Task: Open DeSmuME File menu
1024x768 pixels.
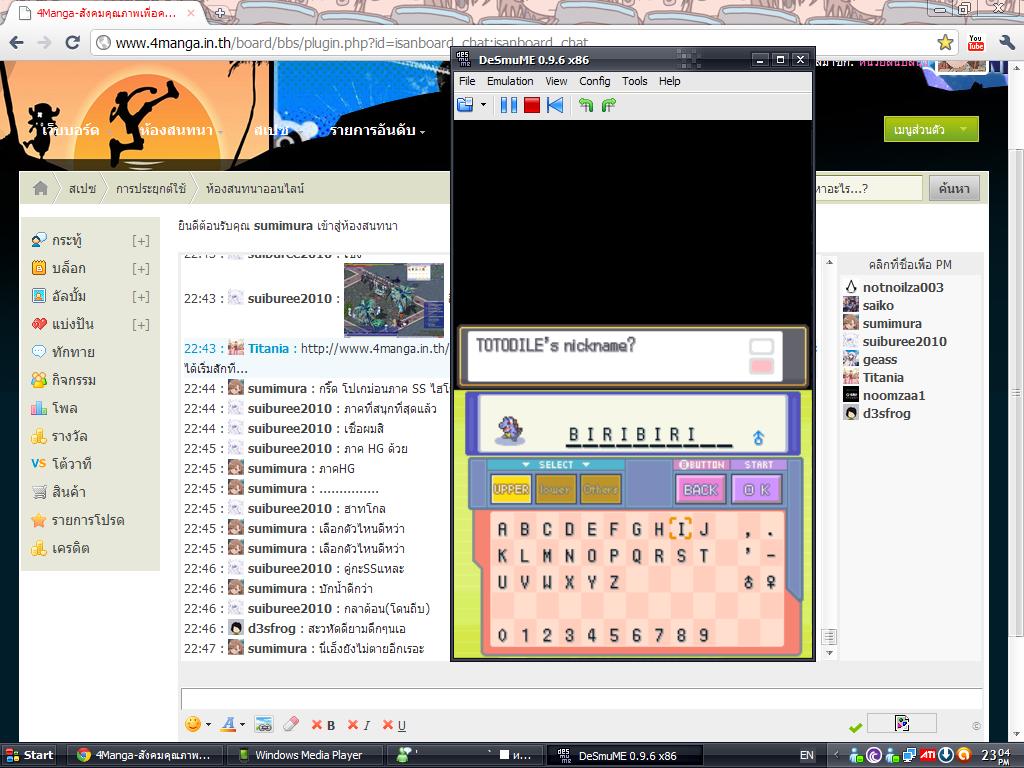Action: click(467, 81)
